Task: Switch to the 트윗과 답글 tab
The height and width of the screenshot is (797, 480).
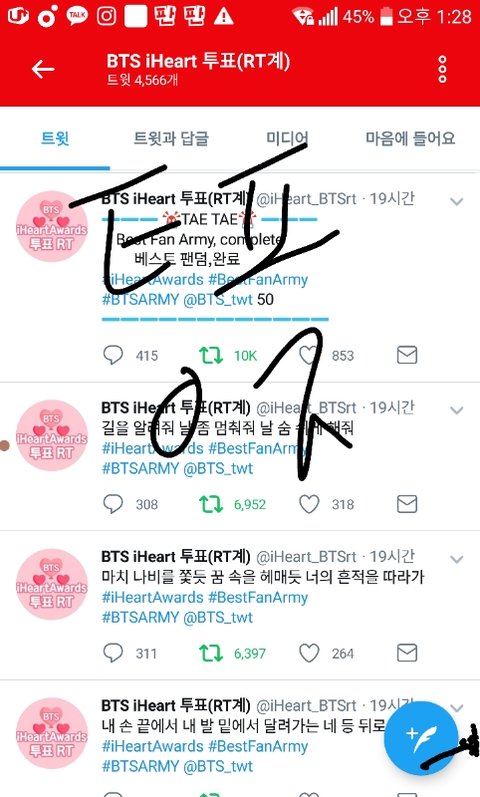Action: [171, 138]
